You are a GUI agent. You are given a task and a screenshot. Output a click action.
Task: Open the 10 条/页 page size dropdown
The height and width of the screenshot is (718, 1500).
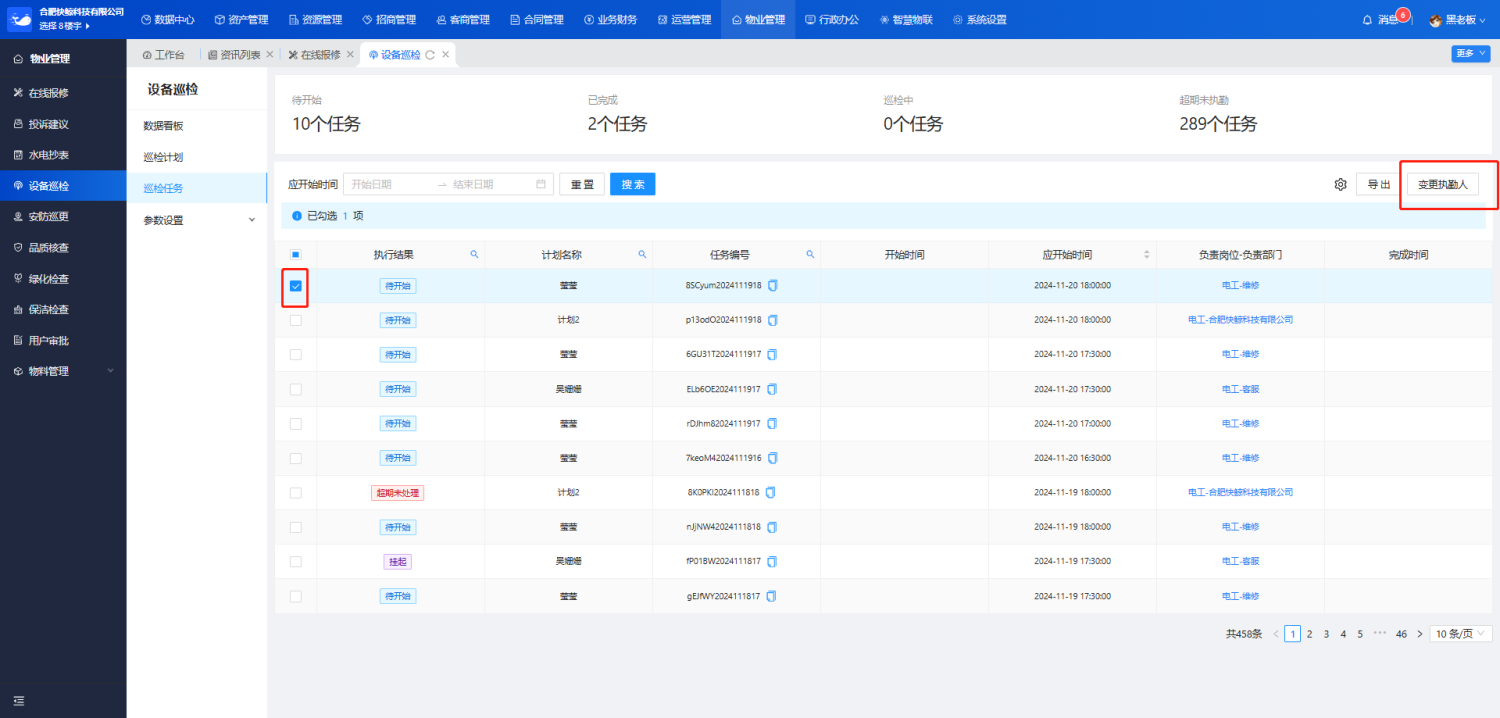click(1461, 634)
